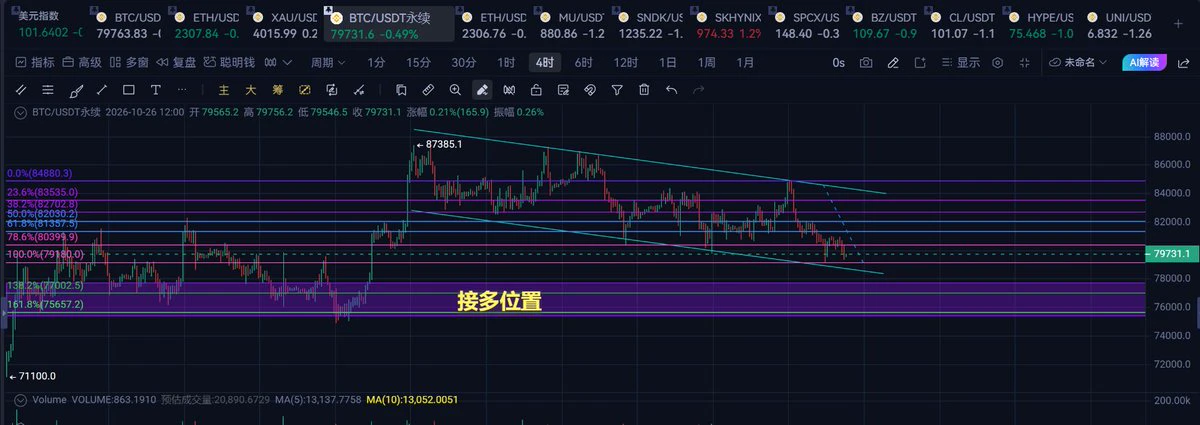Click the AI解读 button
This screenshot has height=425, width=1200.
pyautogui.click(x=1144, y=62)
